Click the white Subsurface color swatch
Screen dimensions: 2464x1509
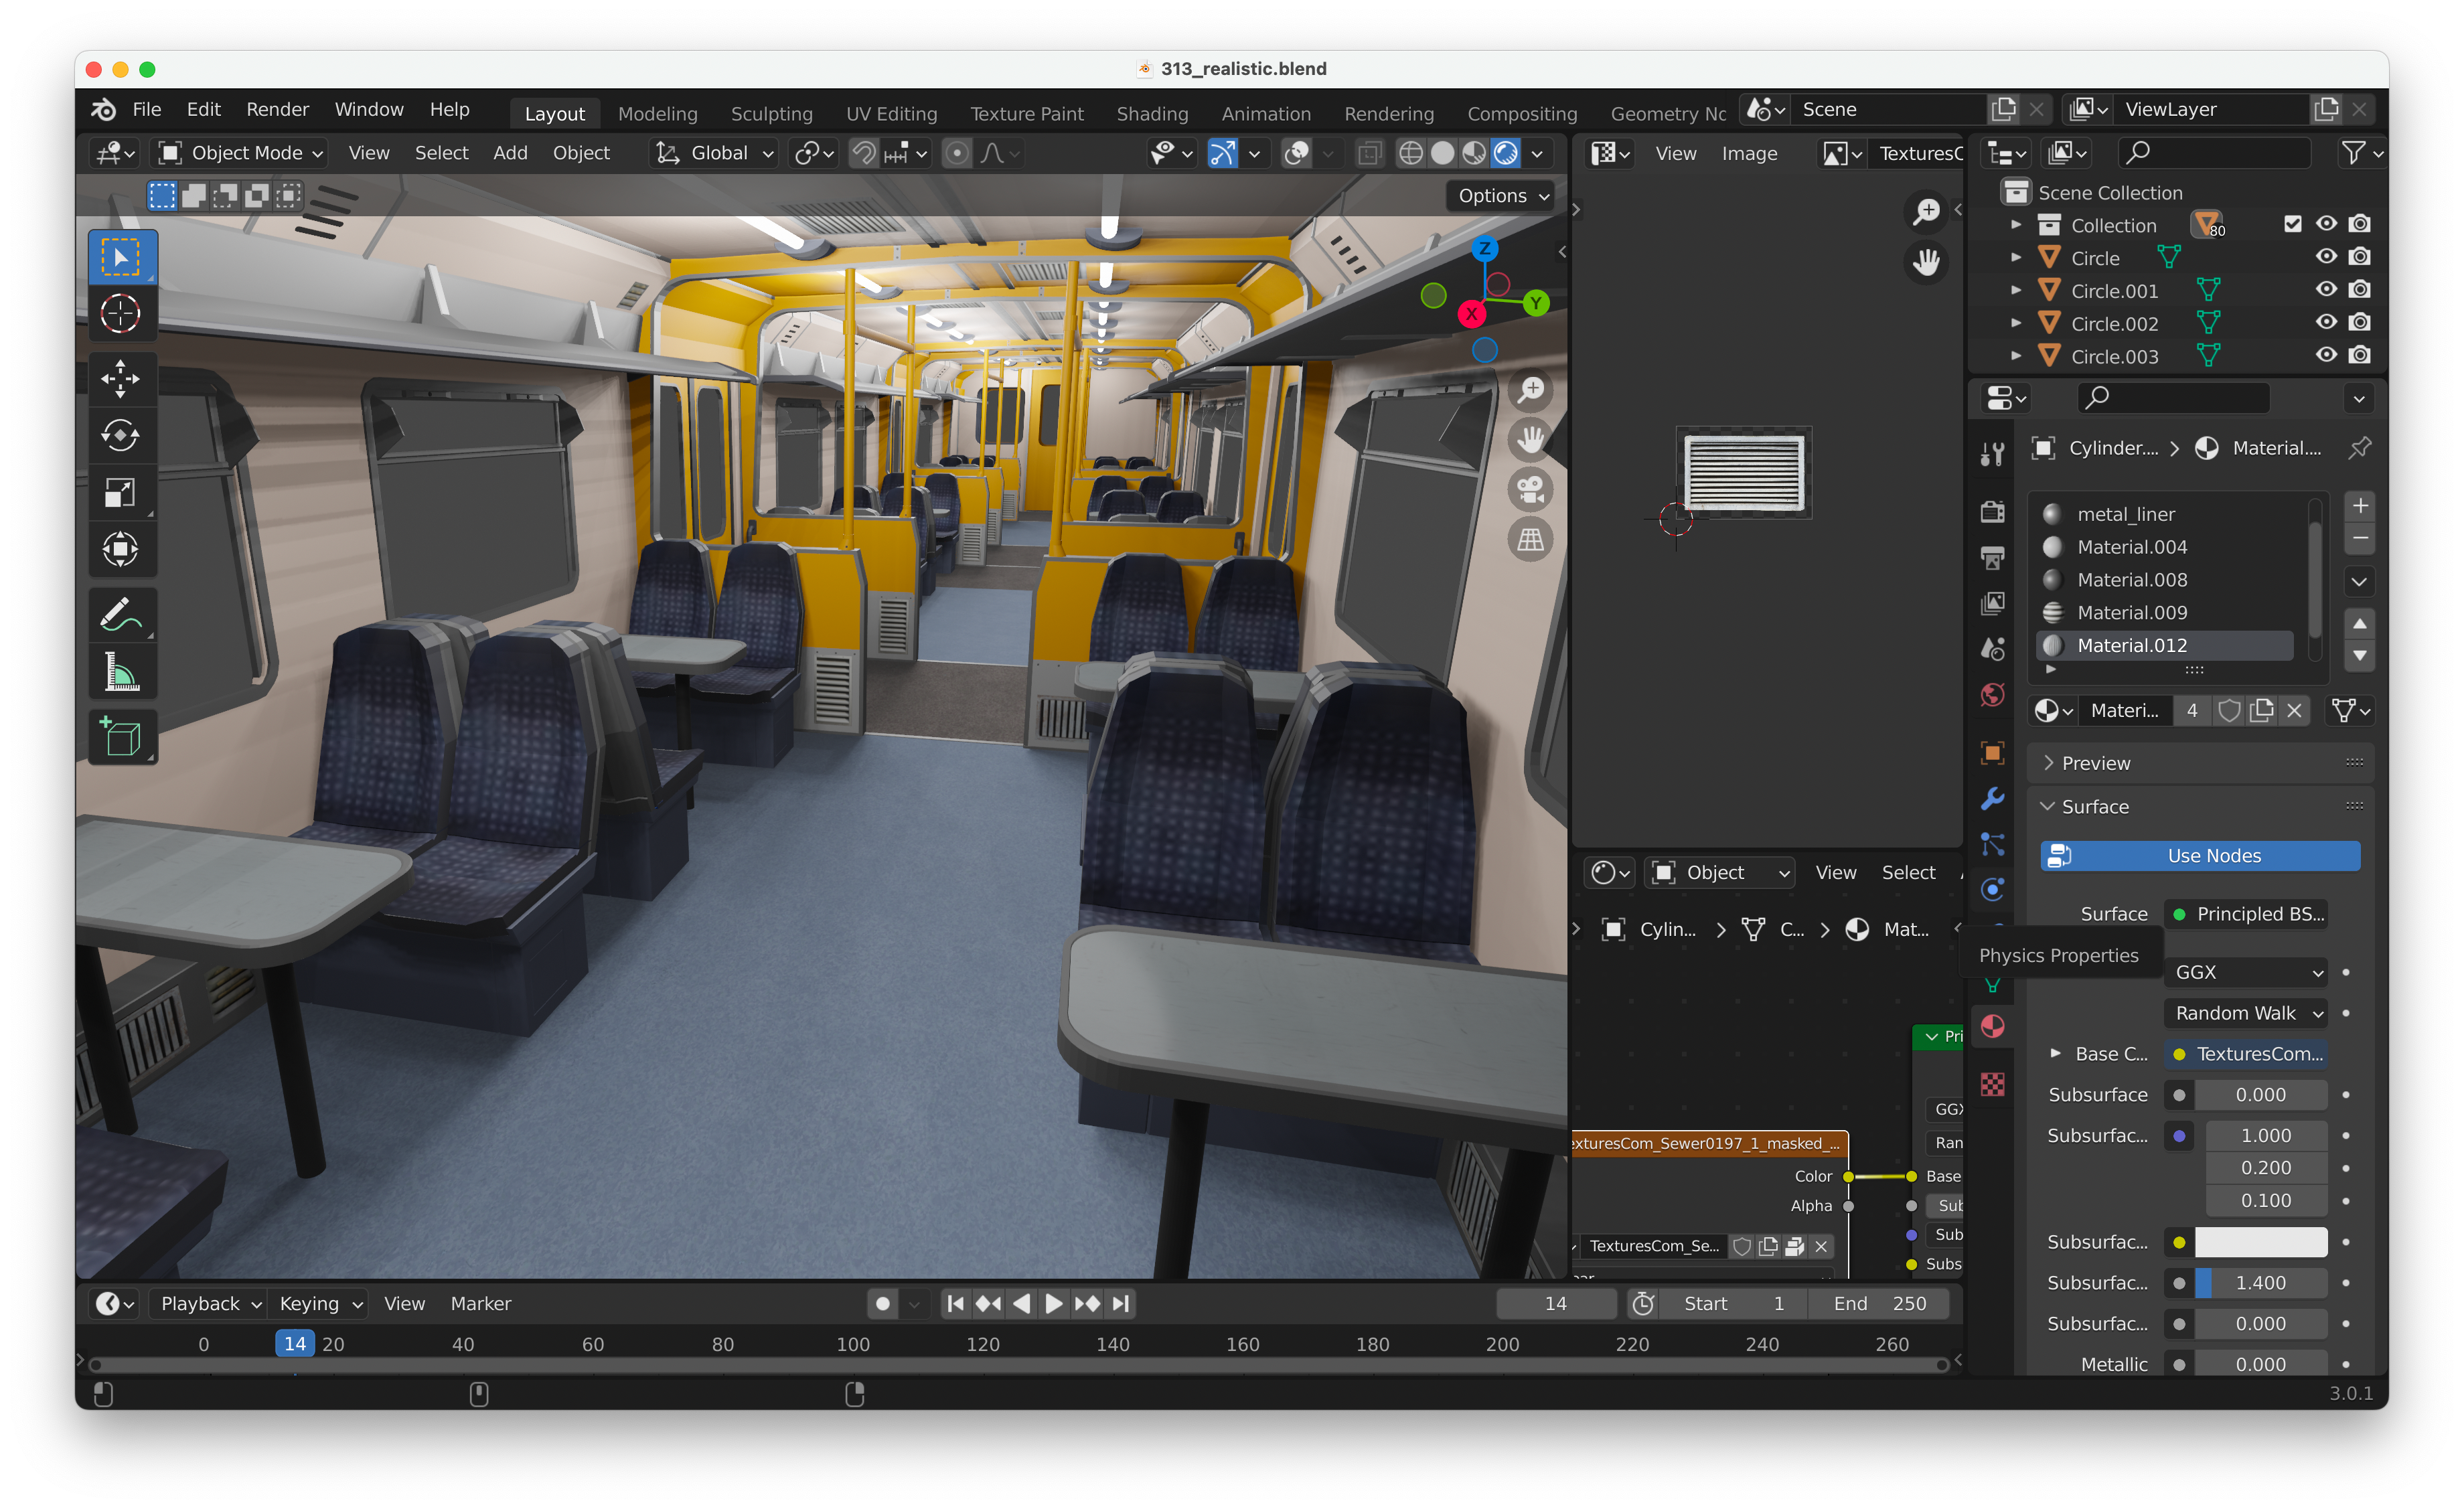click(2260, 1242)
